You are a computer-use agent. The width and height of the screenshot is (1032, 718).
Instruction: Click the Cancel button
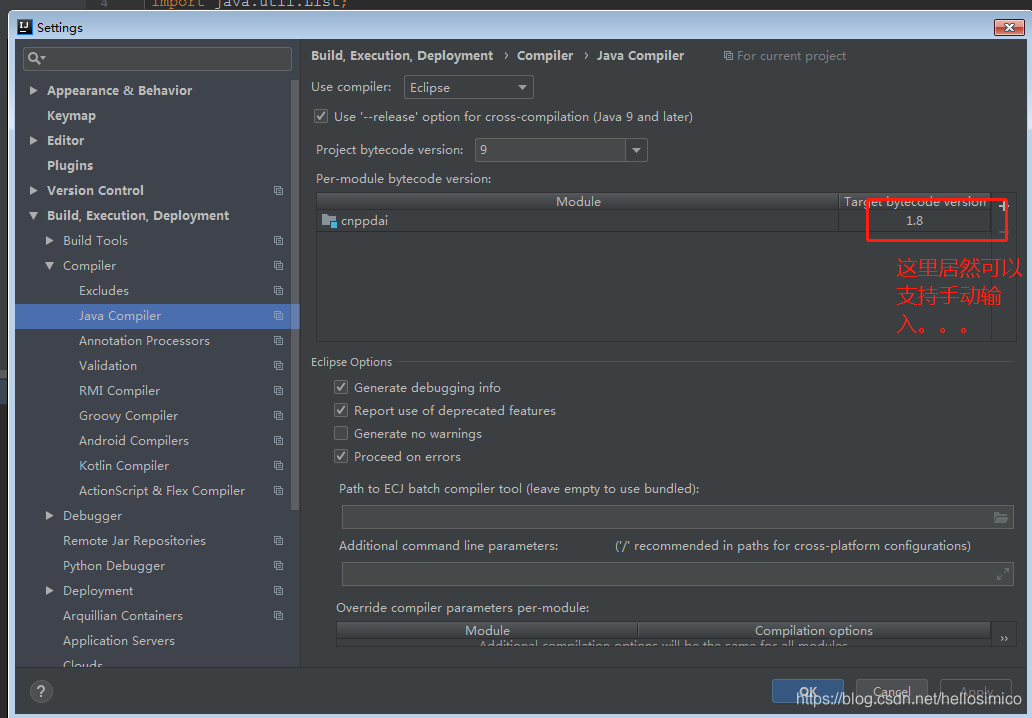click(892, 691)
